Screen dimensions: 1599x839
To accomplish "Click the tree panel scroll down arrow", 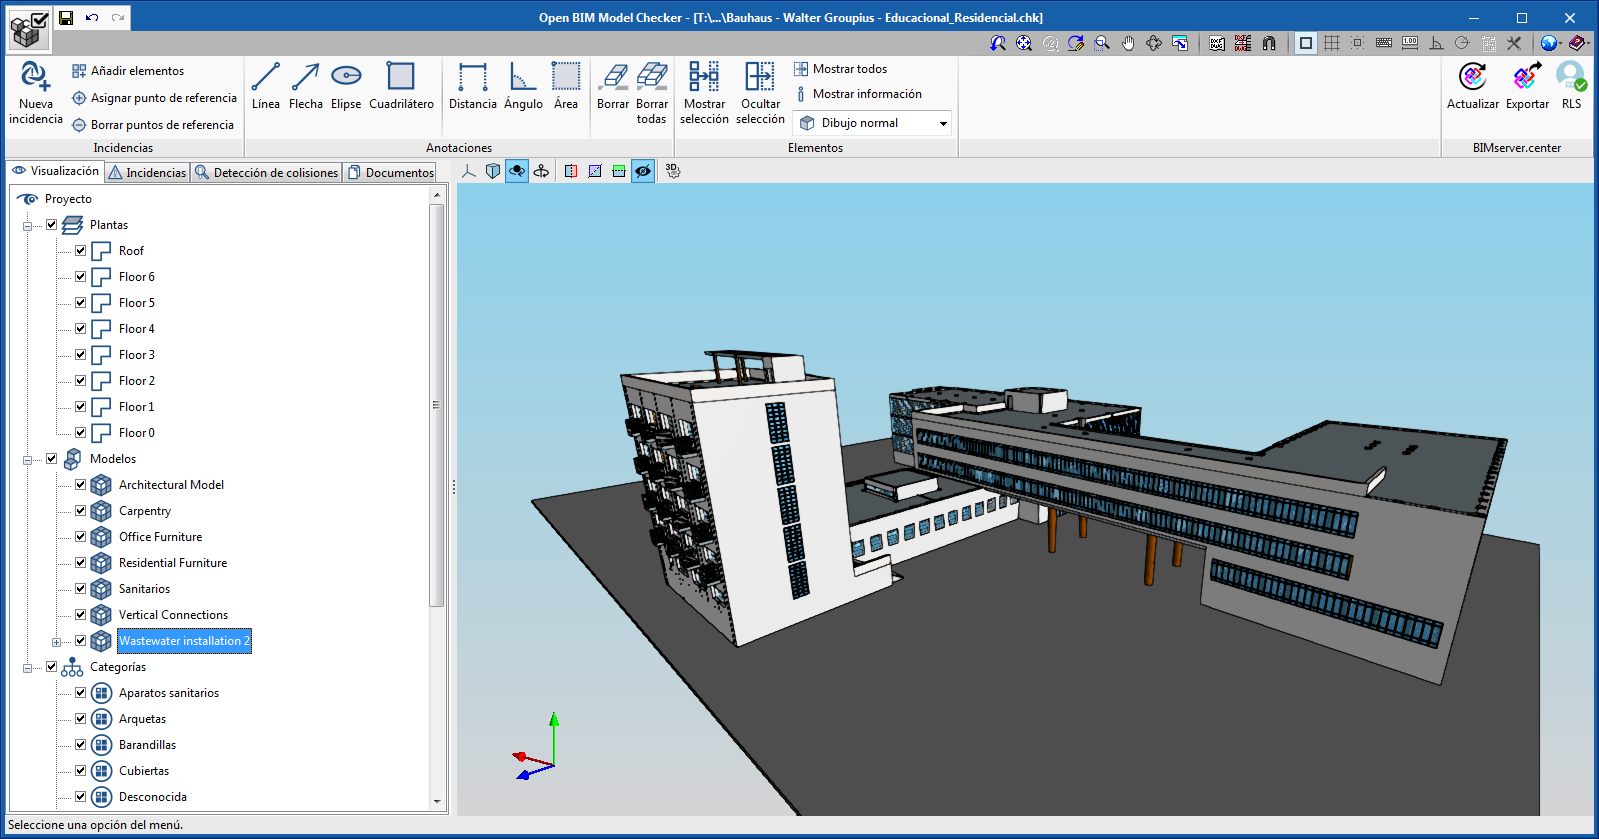I will coord(436,802).
